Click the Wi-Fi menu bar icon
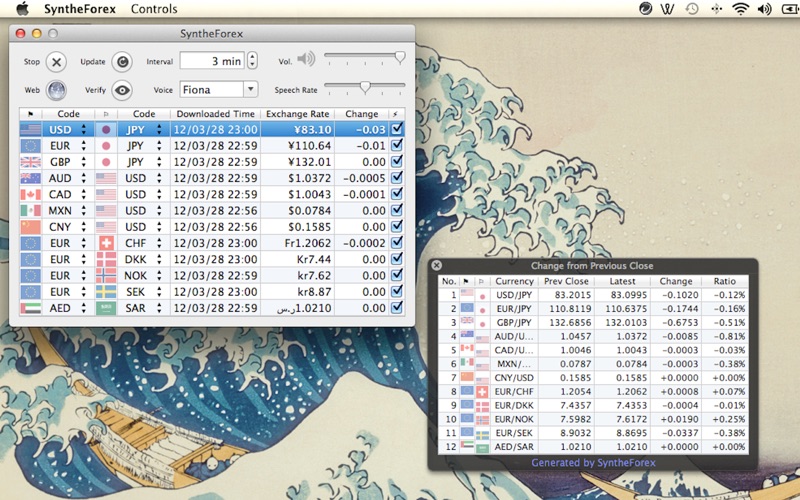The width and height of the screenshot is (800, 500). 740,9
